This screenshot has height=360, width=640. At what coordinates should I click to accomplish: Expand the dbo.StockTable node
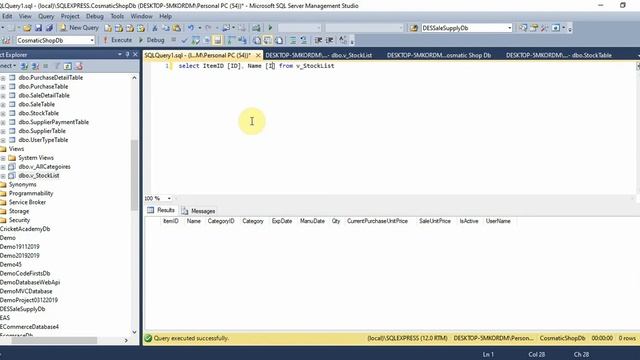3,113
